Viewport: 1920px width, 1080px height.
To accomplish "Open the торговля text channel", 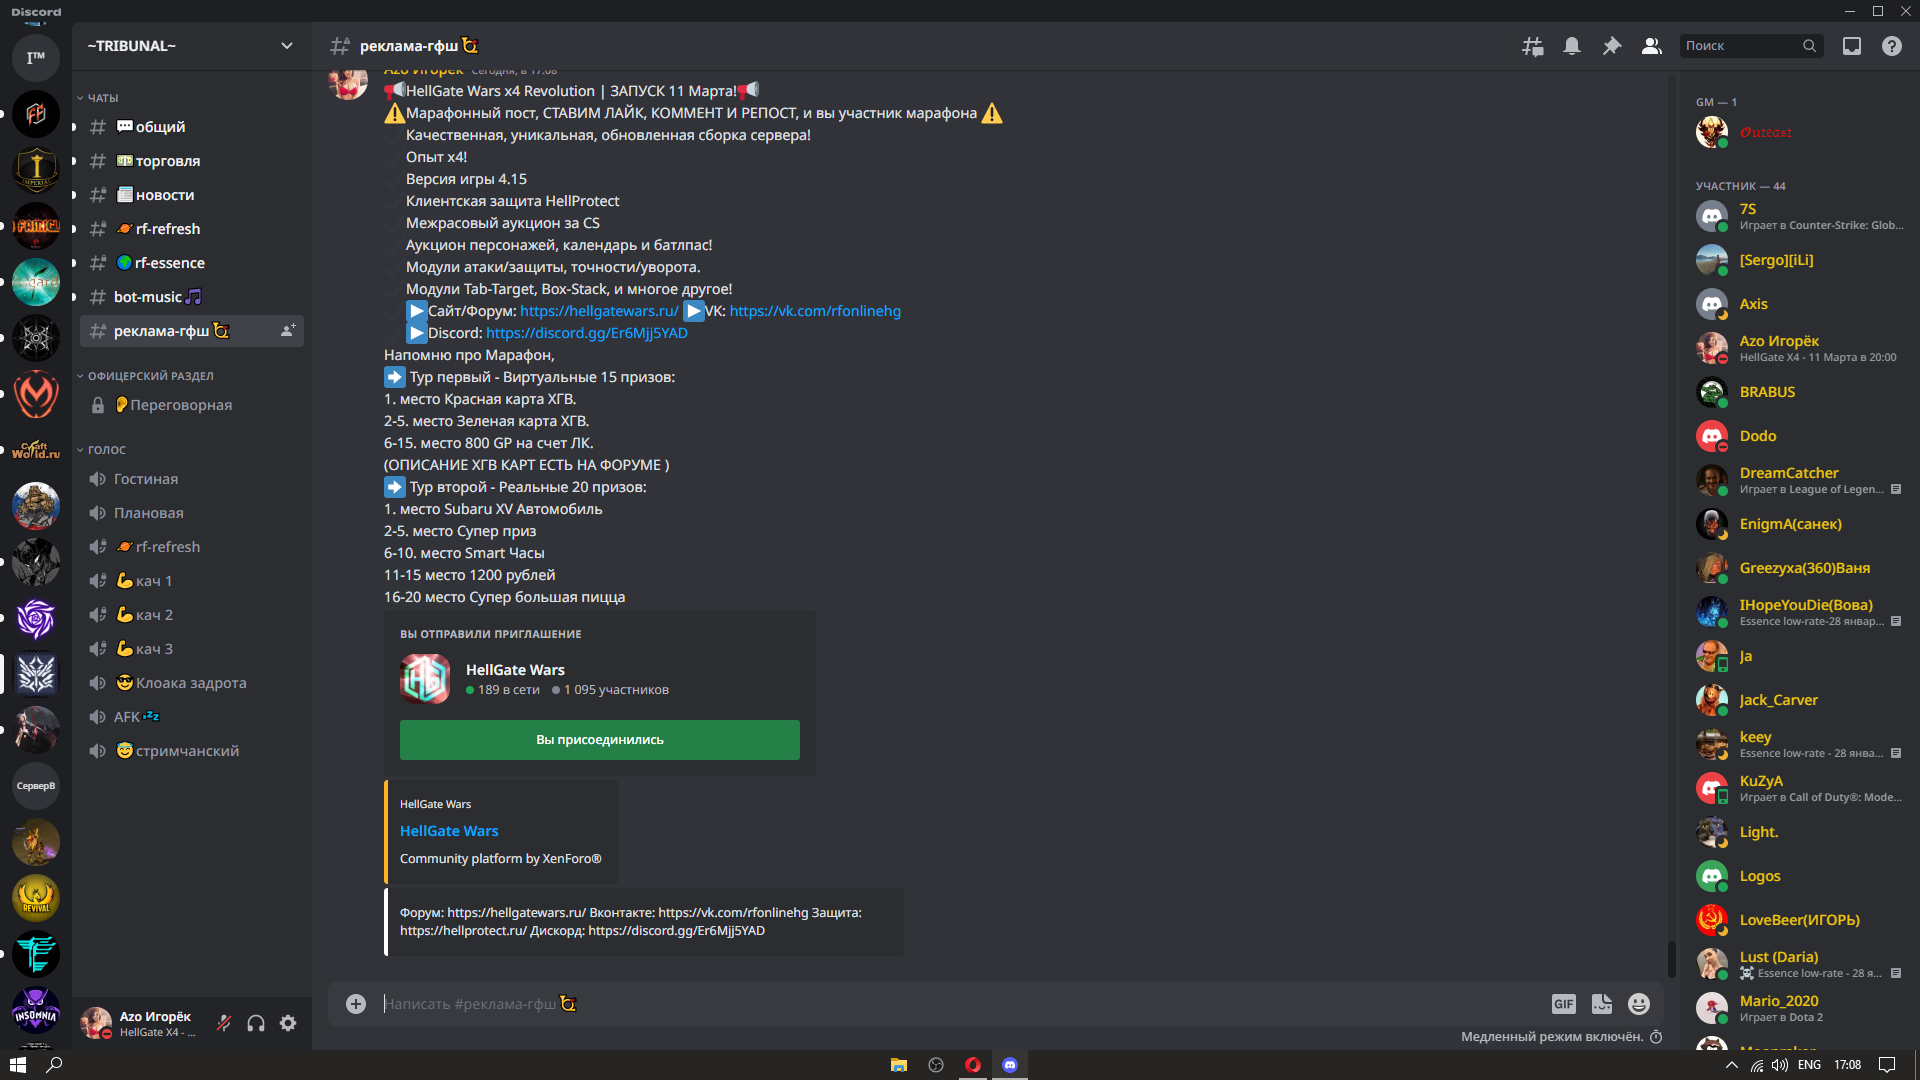I will click(x=191, y=161).
